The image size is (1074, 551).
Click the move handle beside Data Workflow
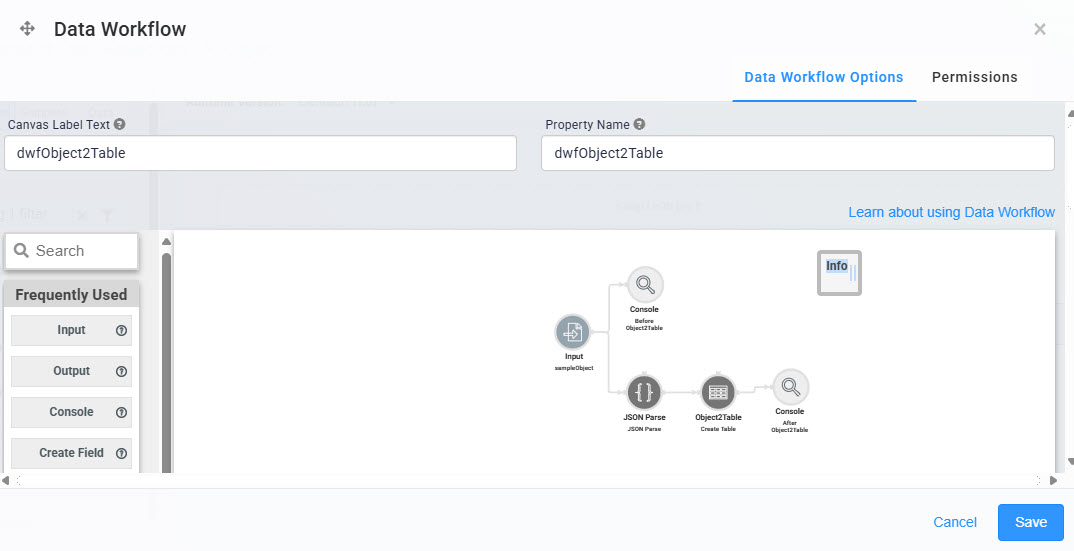(27, 29)
